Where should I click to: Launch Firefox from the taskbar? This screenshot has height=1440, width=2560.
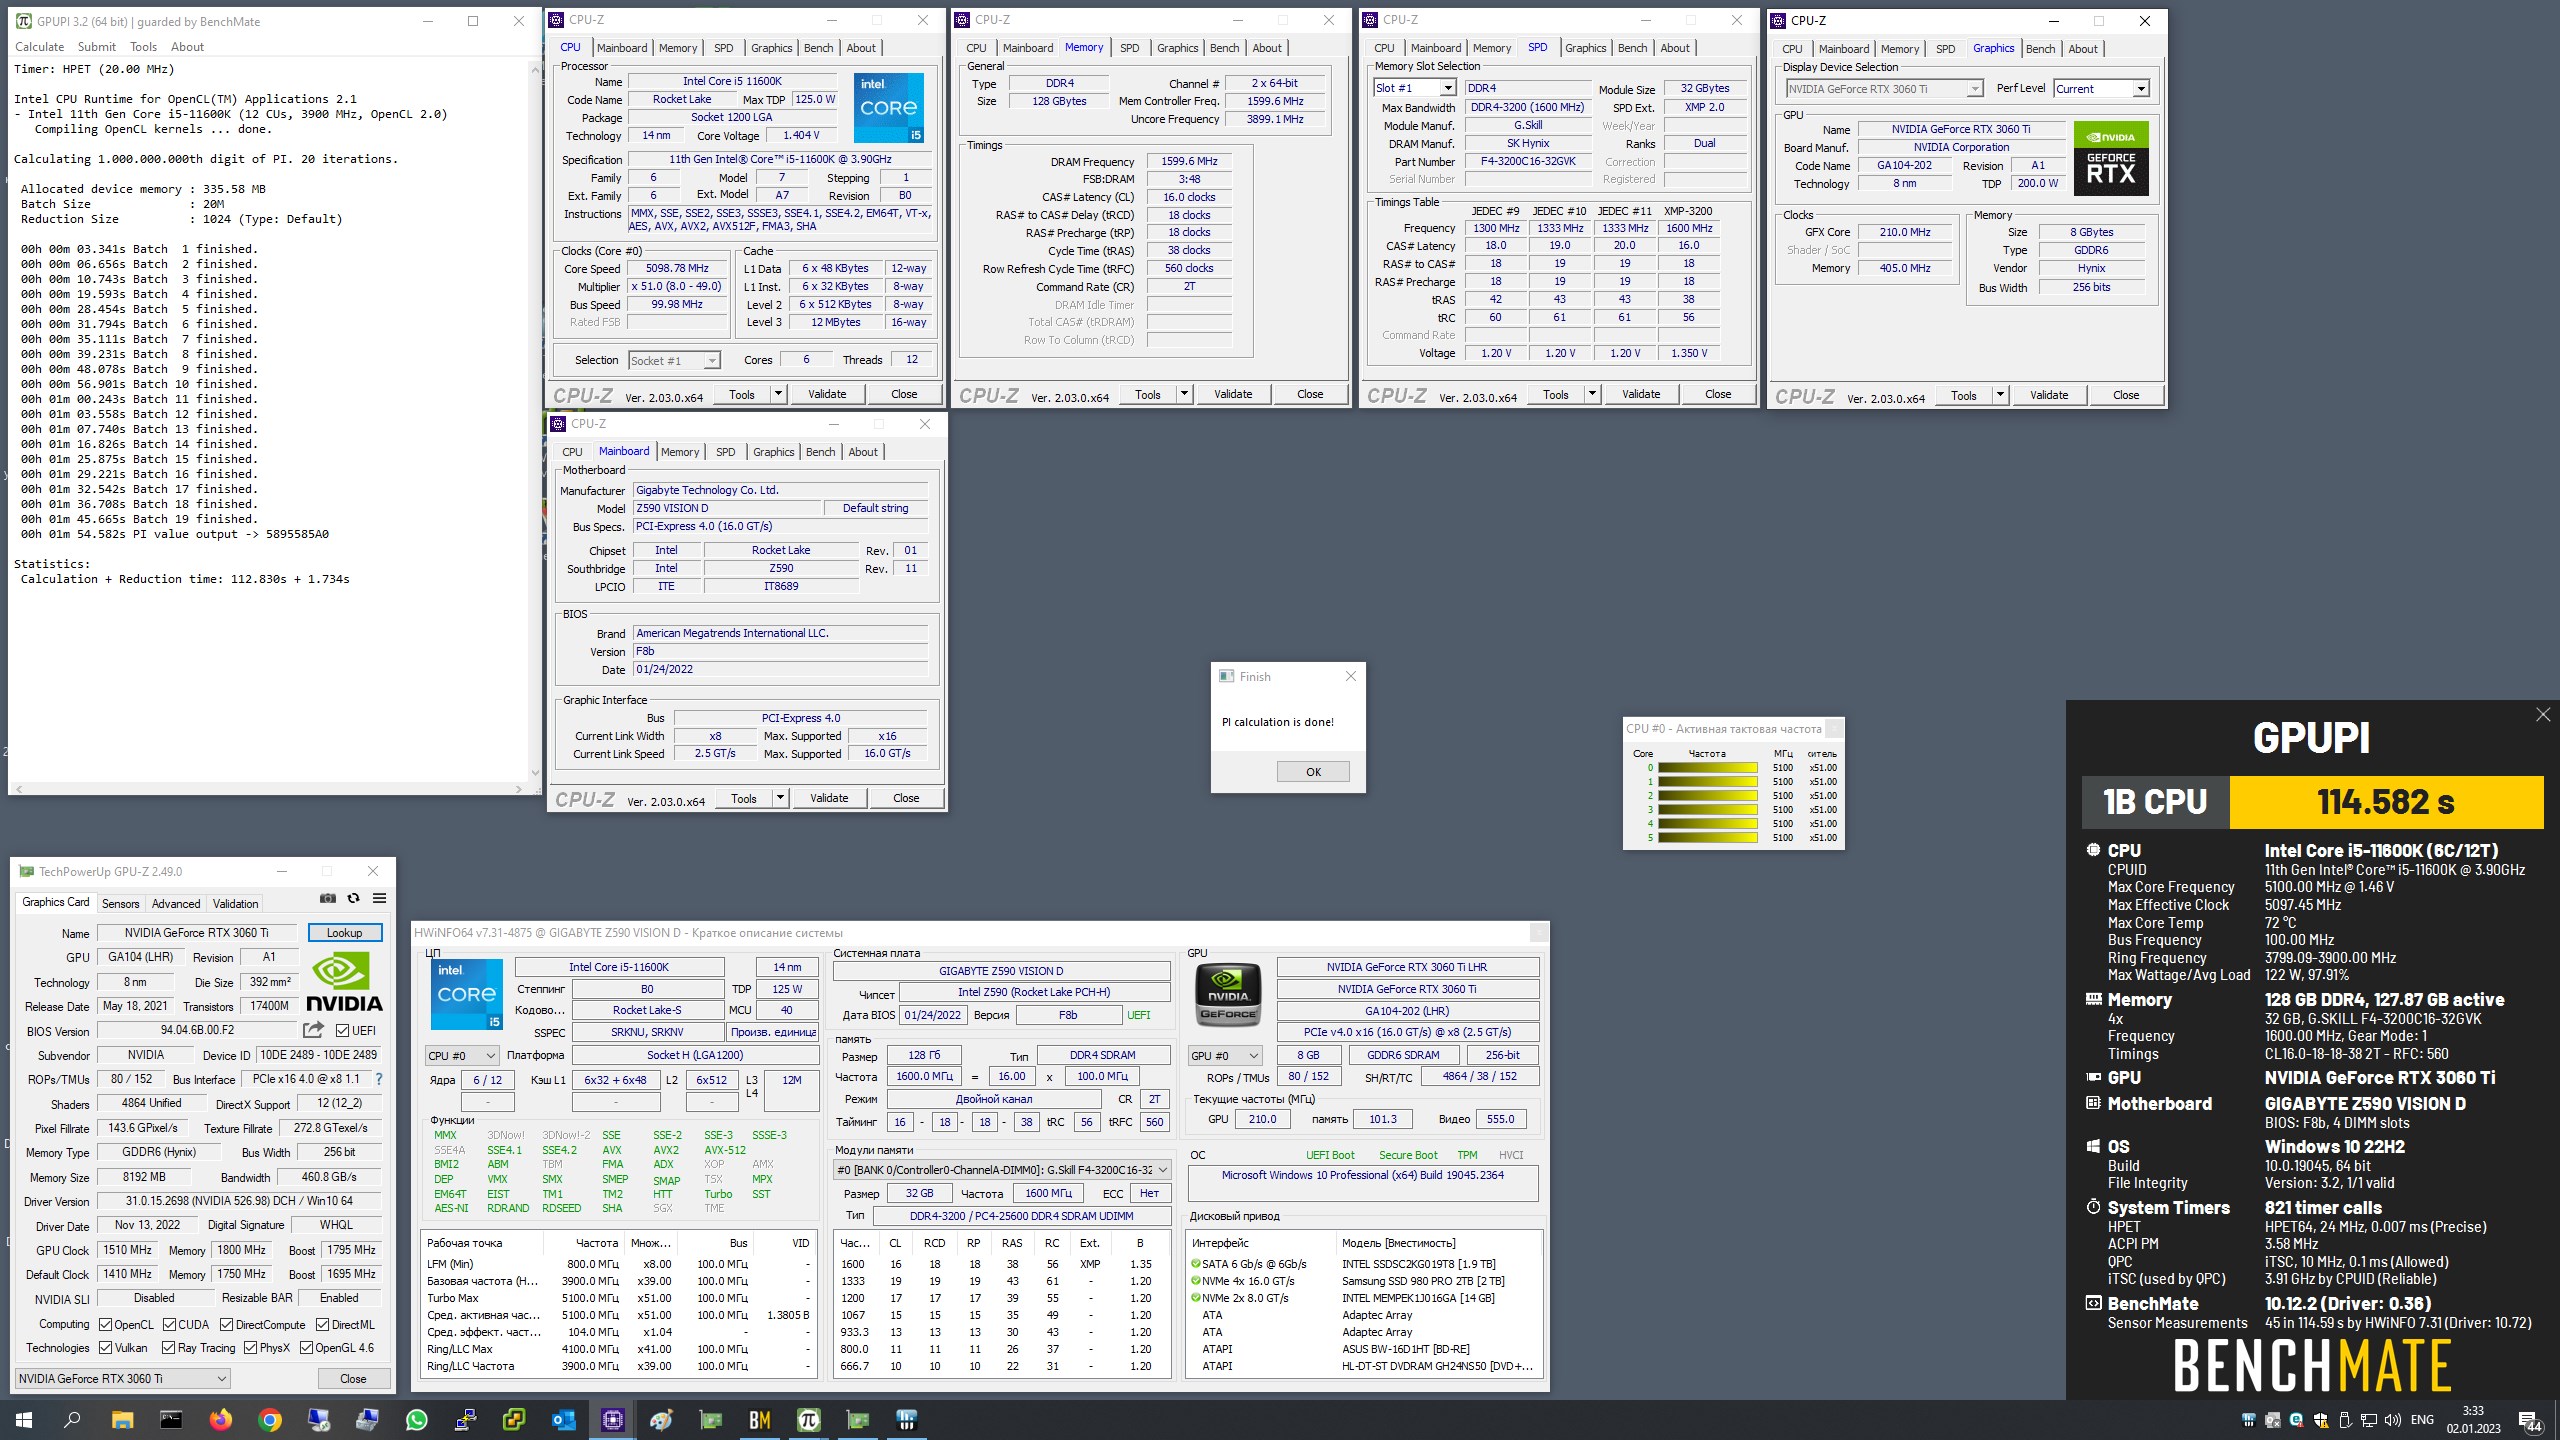click(220, 1420)
